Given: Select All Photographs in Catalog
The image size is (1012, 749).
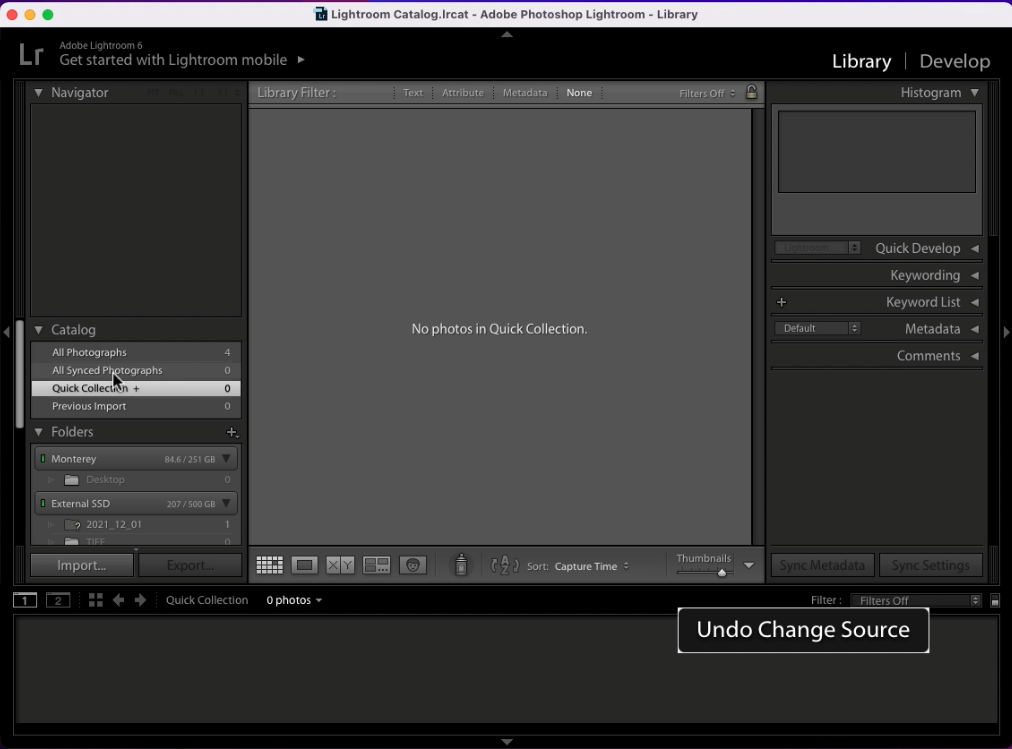Looking at the screenshot, I should coord(136,352).
